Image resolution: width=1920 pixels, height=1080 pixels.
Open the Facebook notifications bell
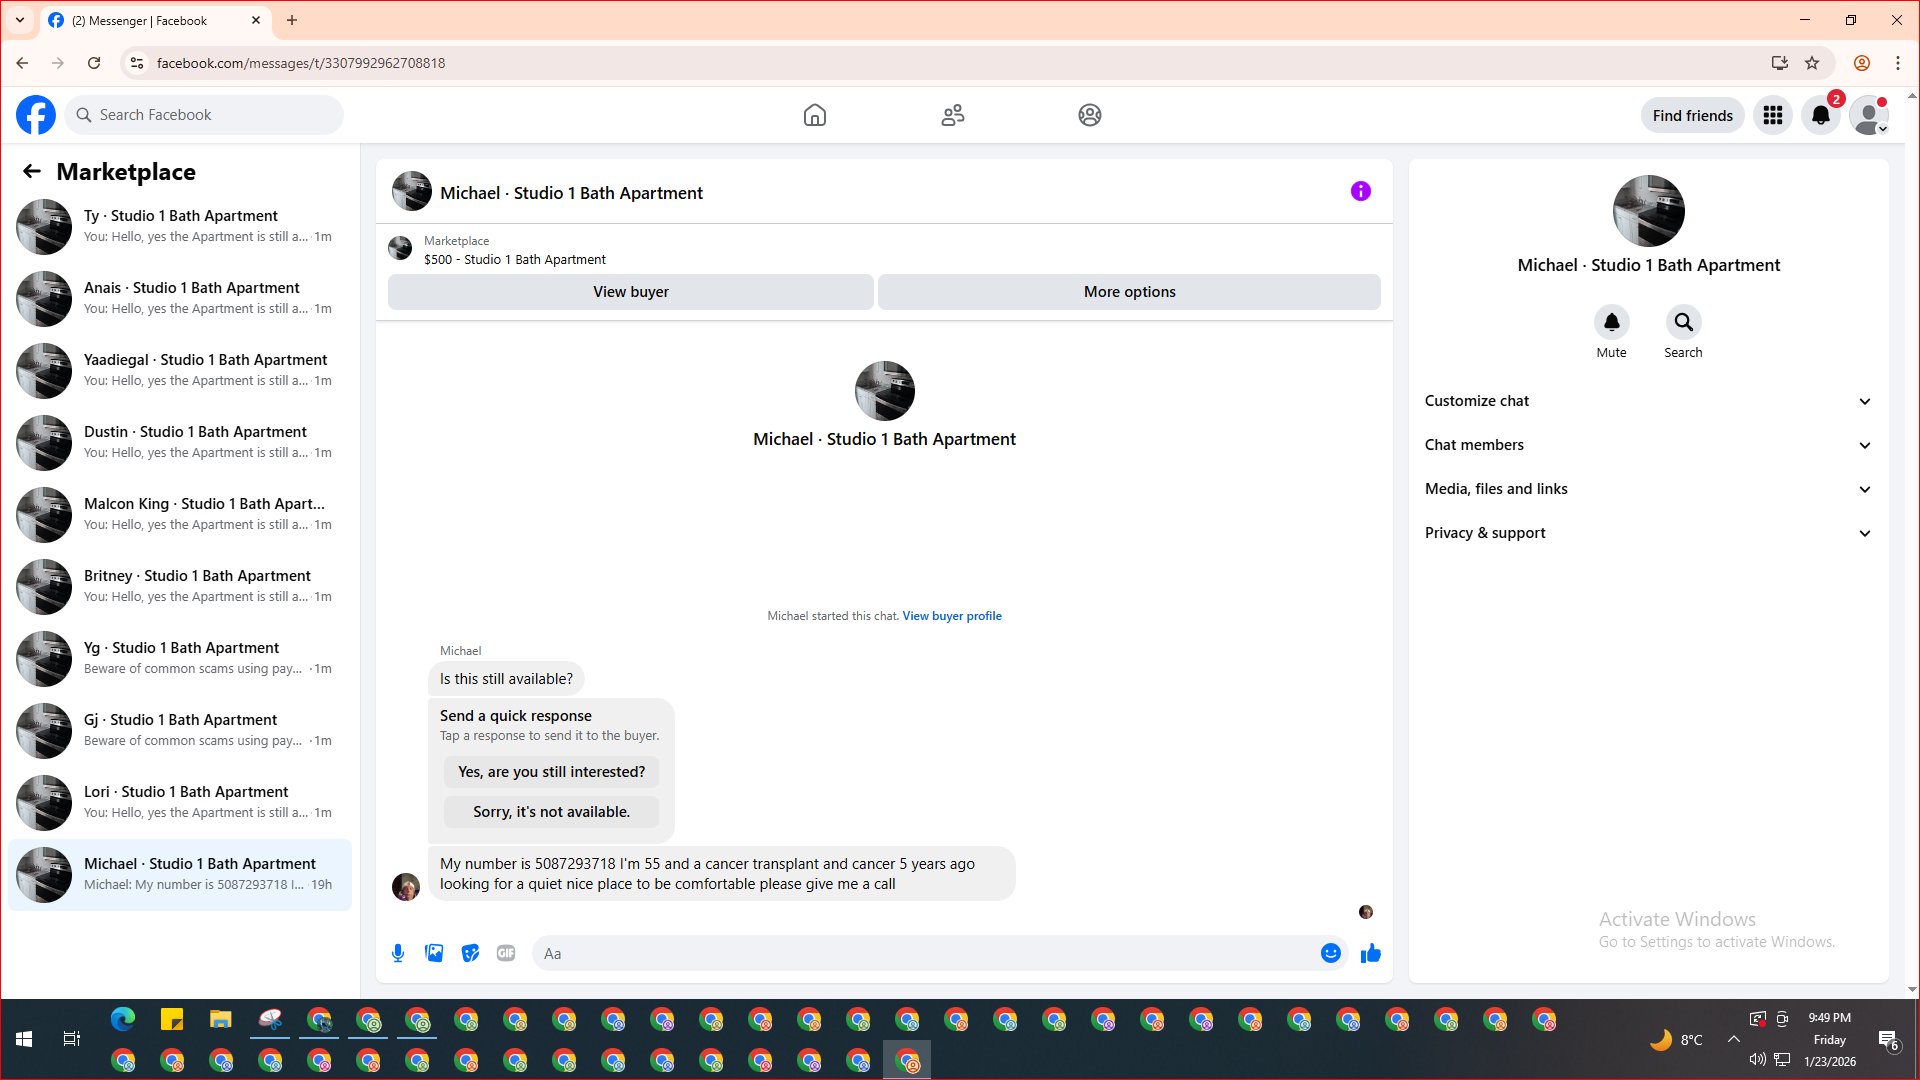[x=1820, y=115]
